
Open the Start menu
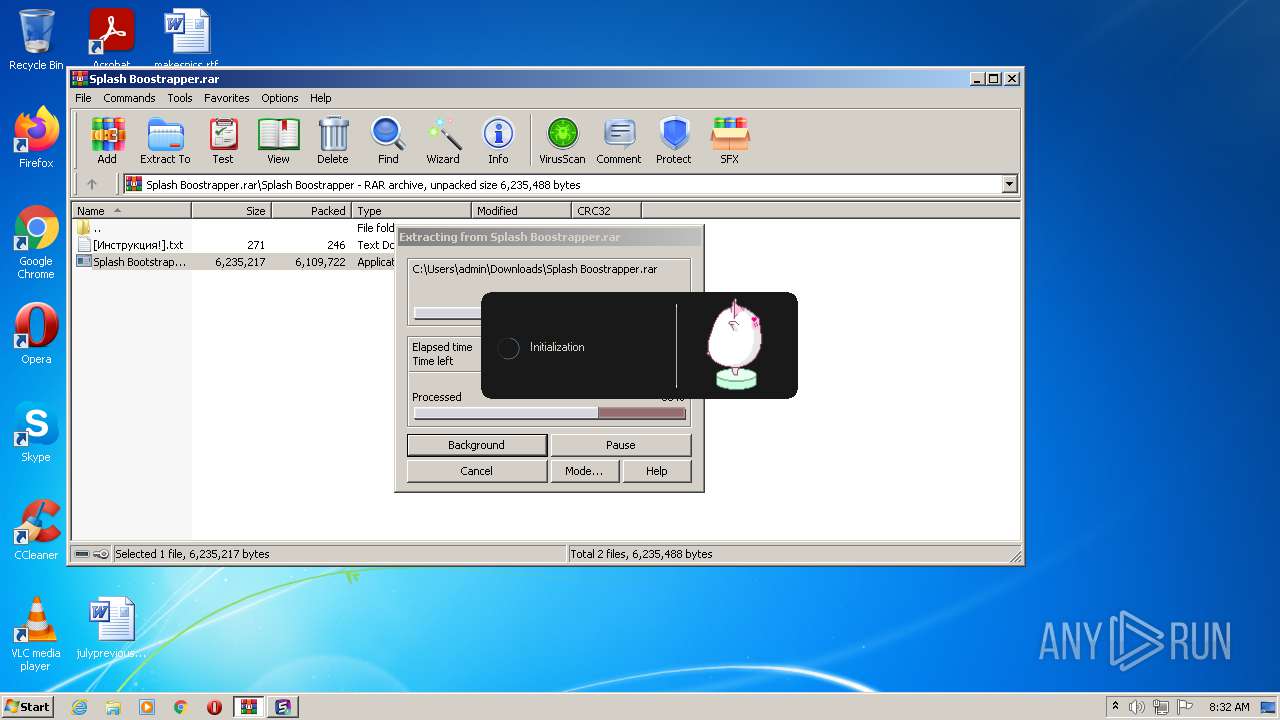[28, 707]
